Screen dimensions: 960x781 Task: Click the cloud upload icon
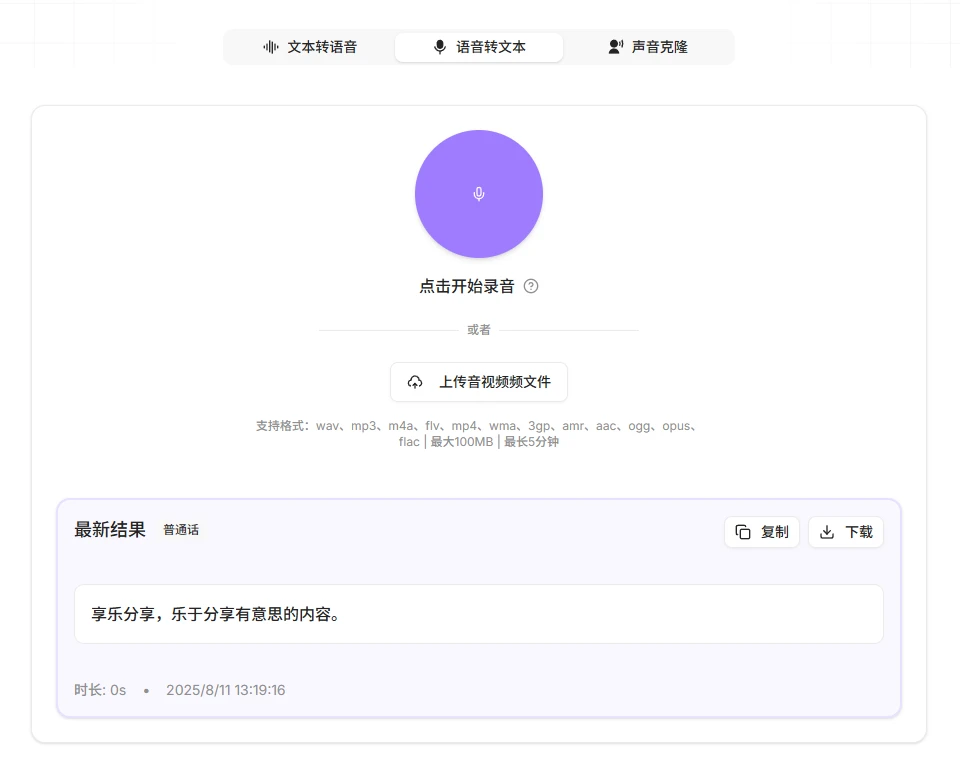[x=415, y=382]
